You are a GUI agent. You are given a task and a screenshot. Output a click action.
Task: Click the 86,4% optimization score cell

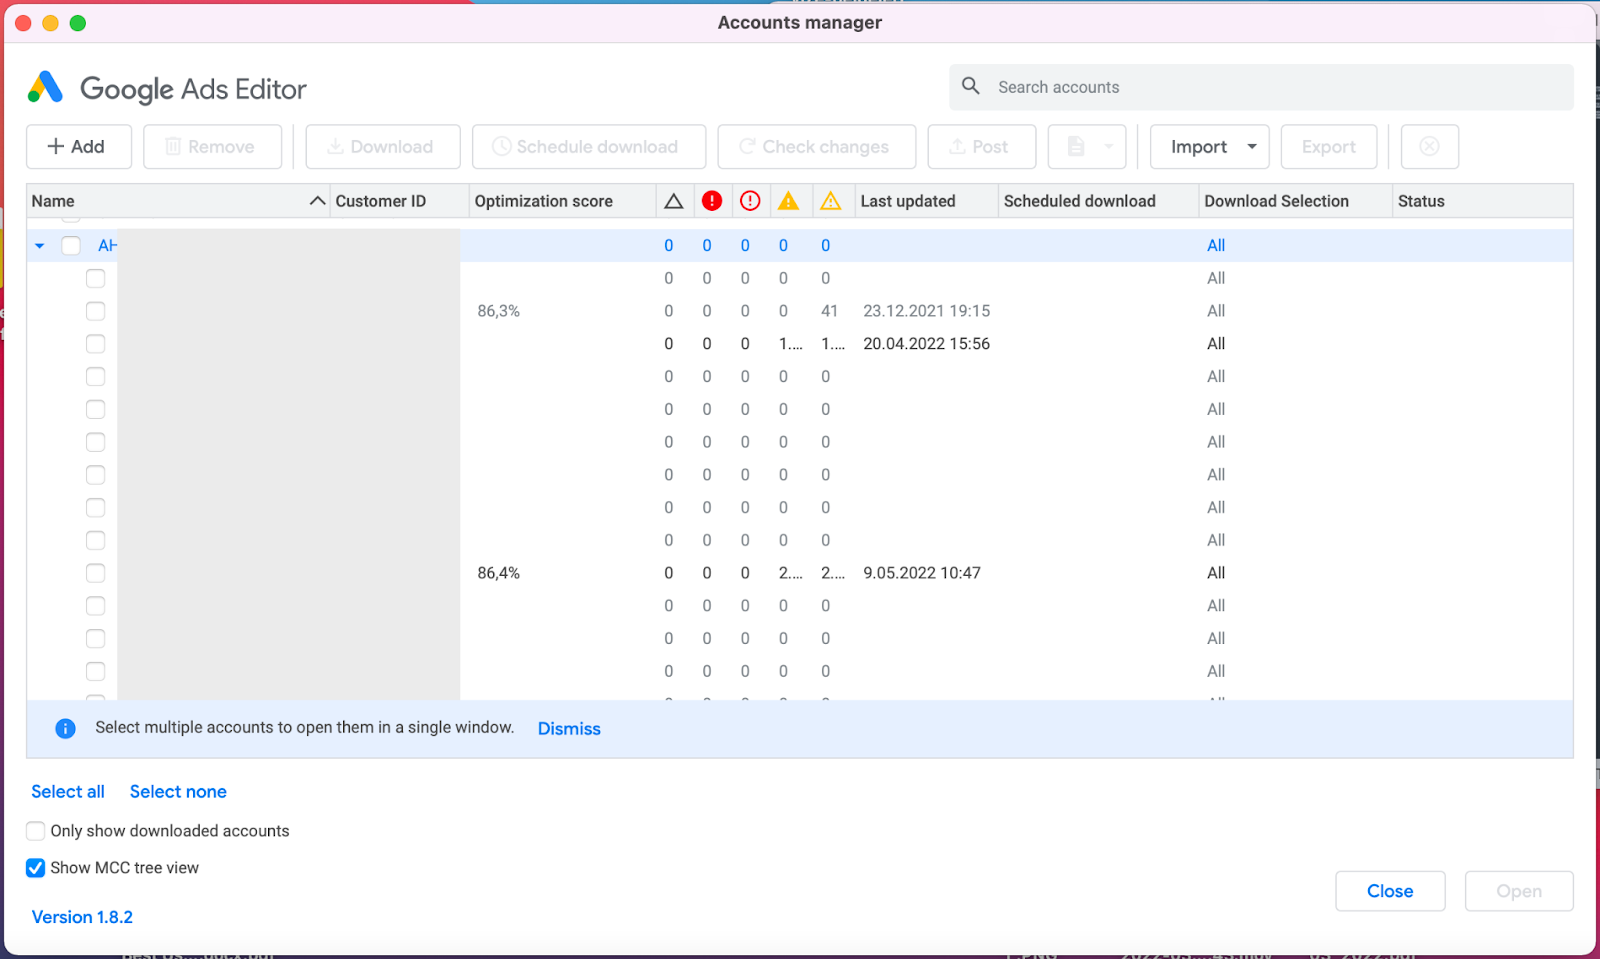click(499, 573)
